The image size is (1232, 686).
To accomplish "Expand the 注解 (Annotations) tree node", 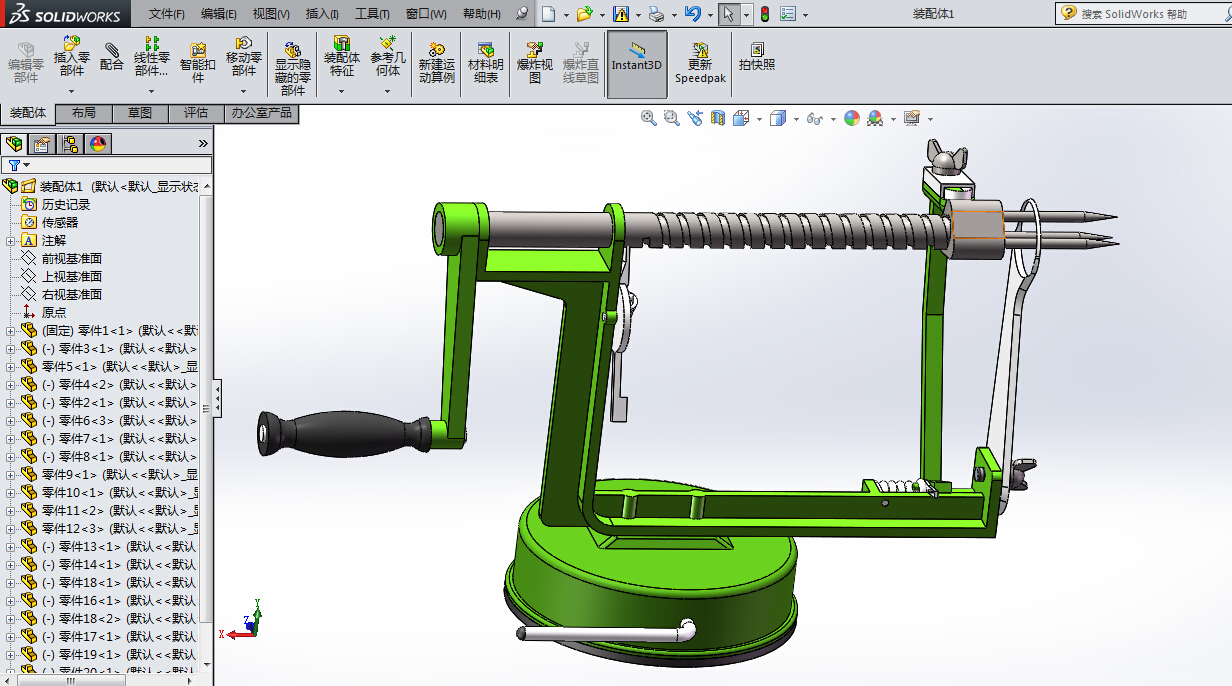I will [11, 241].
